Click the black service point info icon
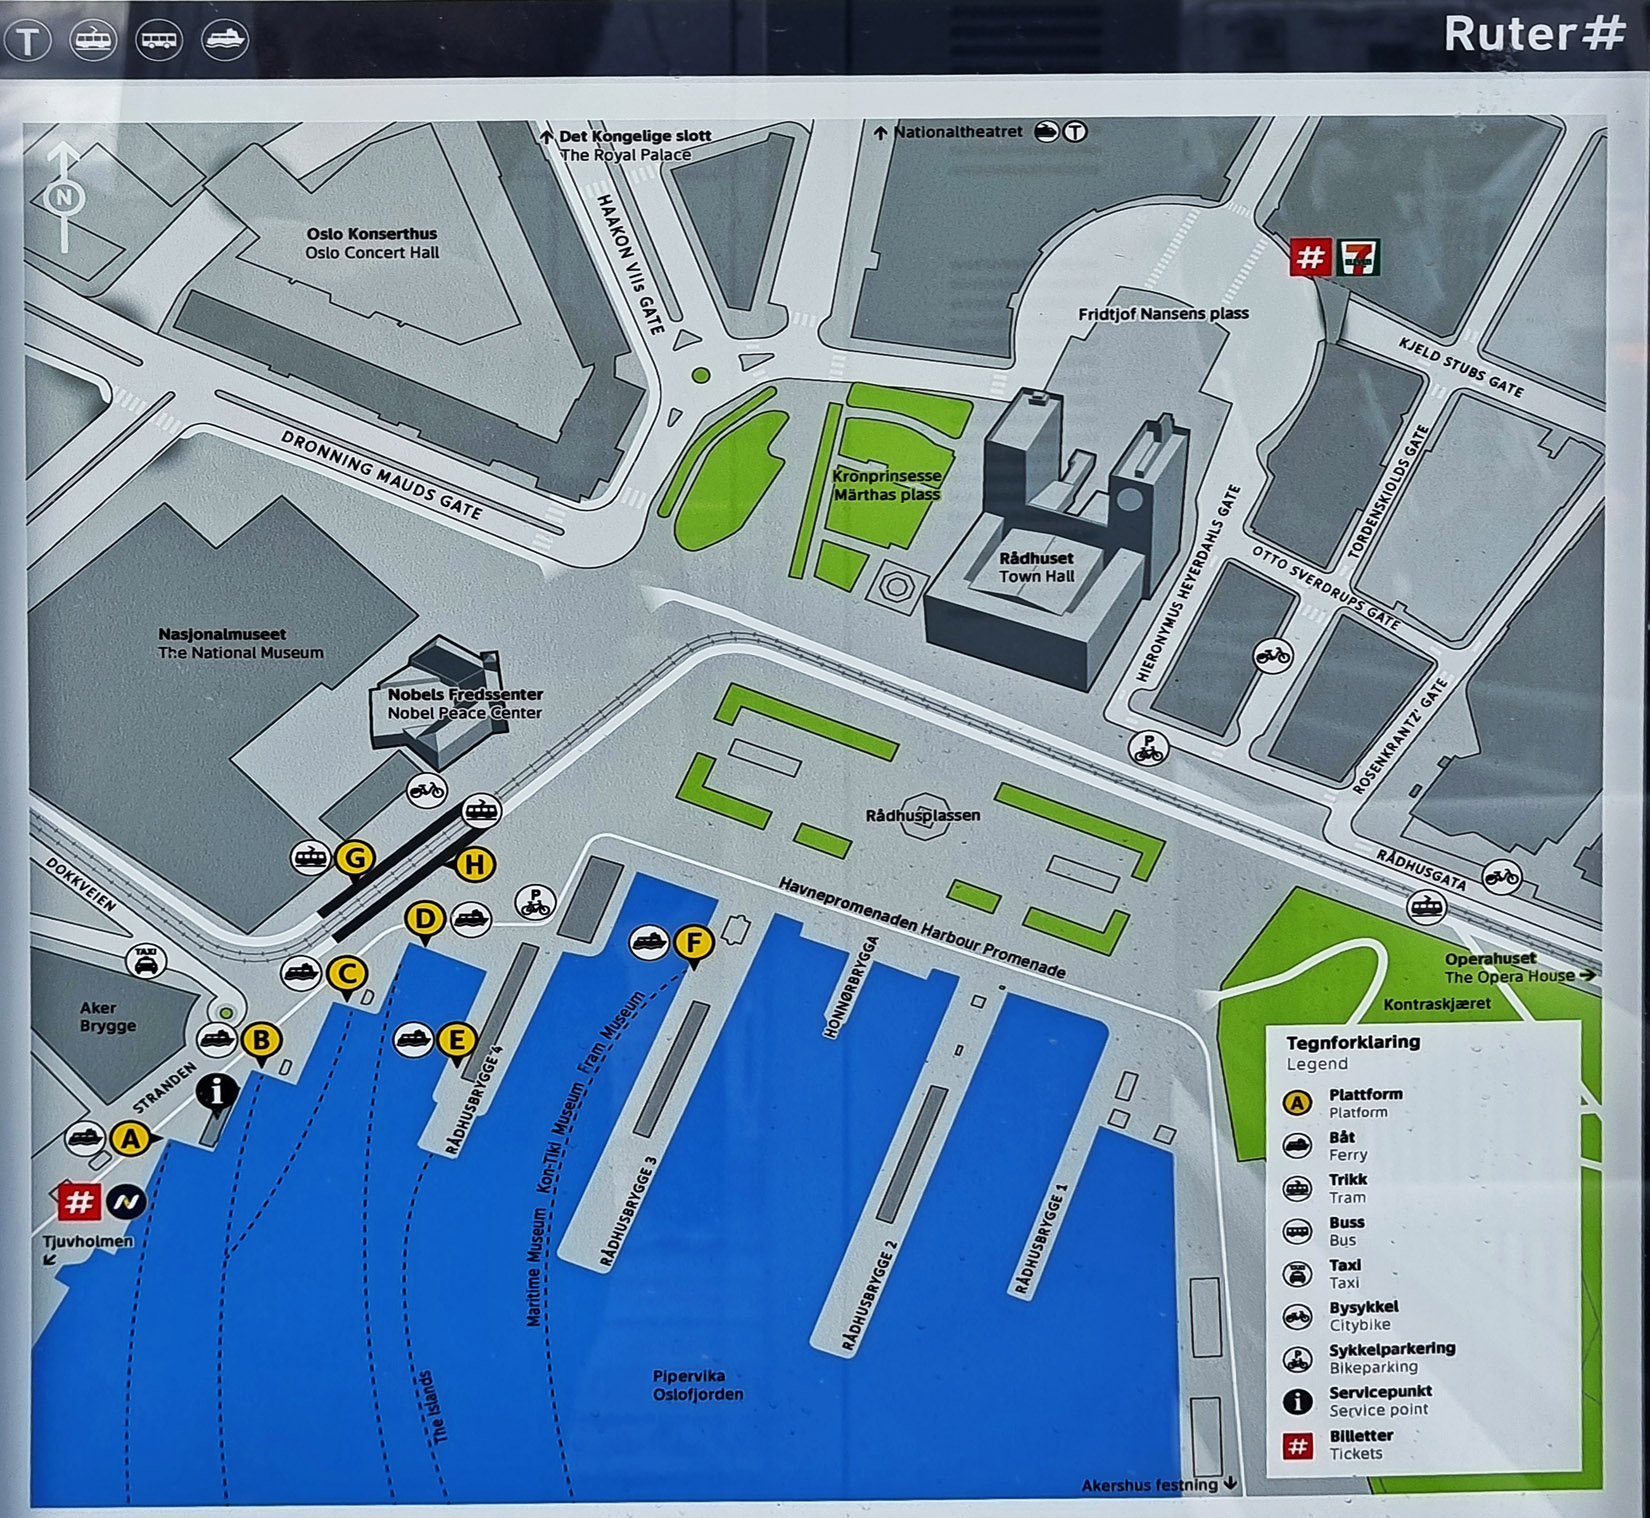1650x1518 pixels. [217, 1093]
